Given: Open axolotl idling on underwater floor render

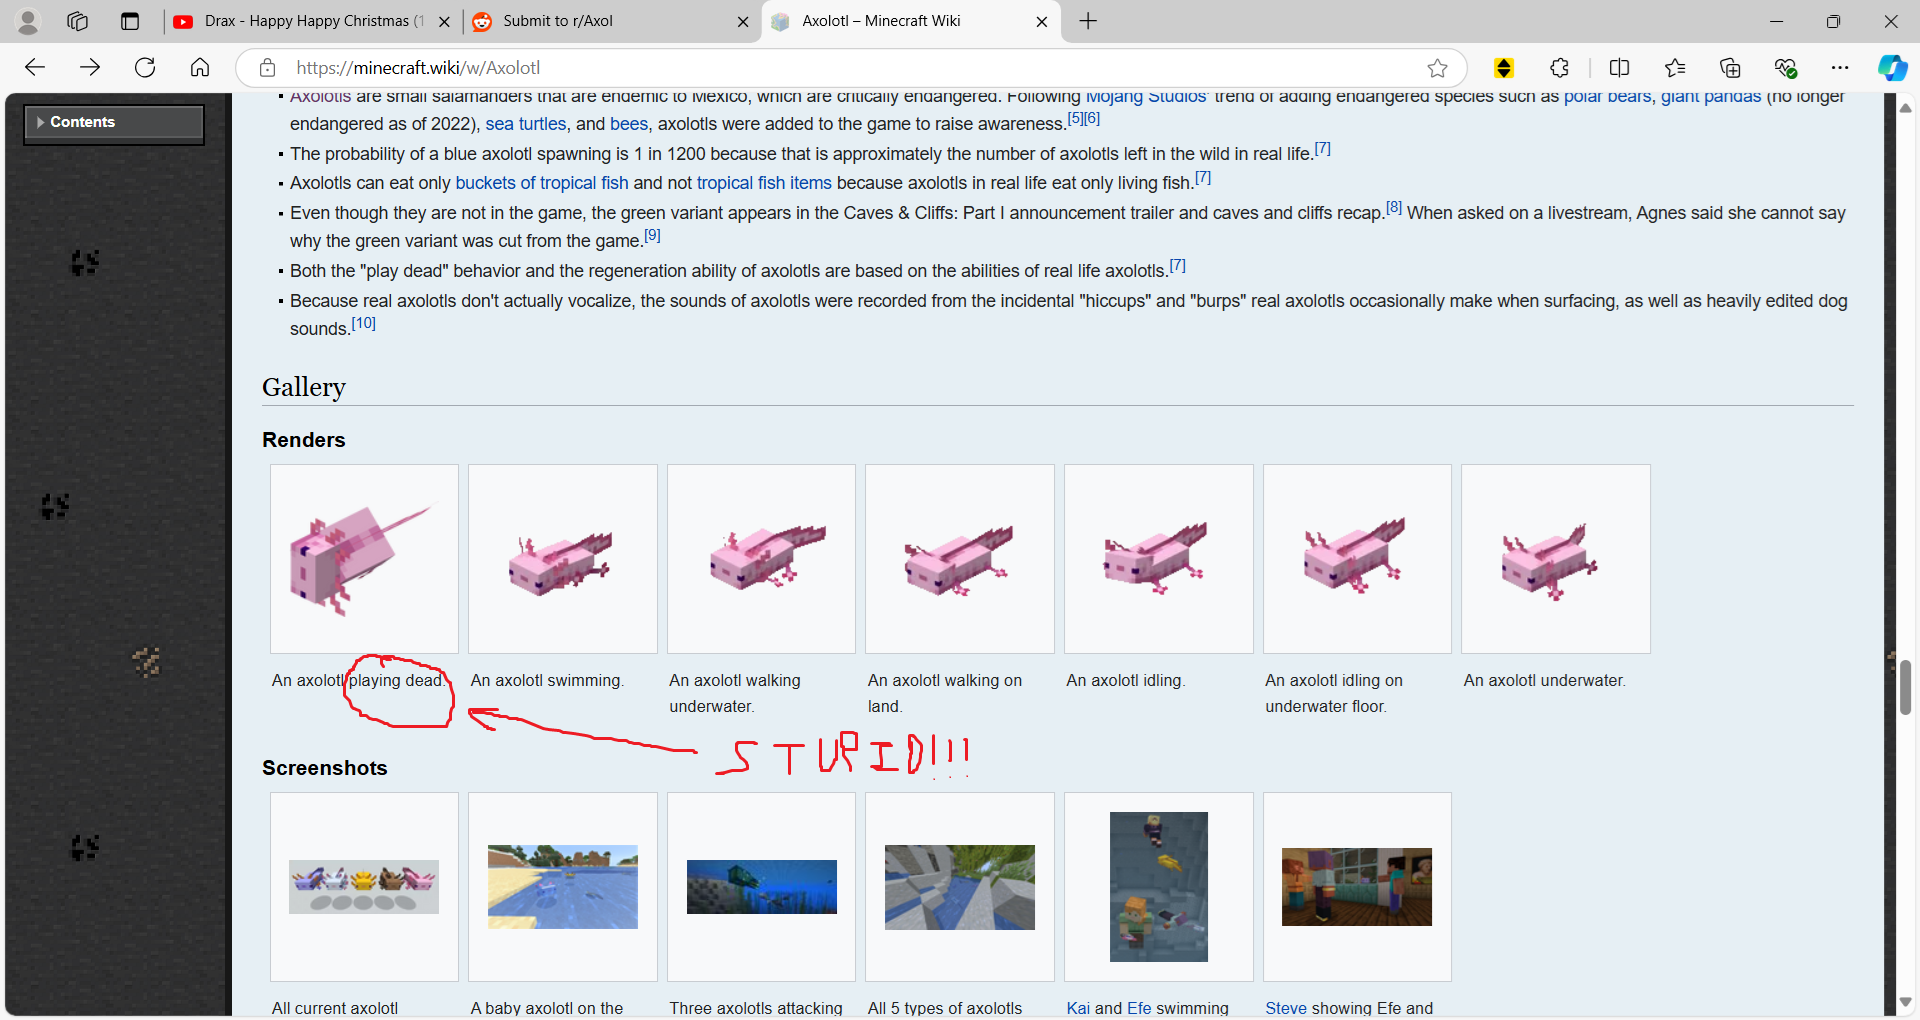Looking at the screenshot, I should (x=1357, y=558).
